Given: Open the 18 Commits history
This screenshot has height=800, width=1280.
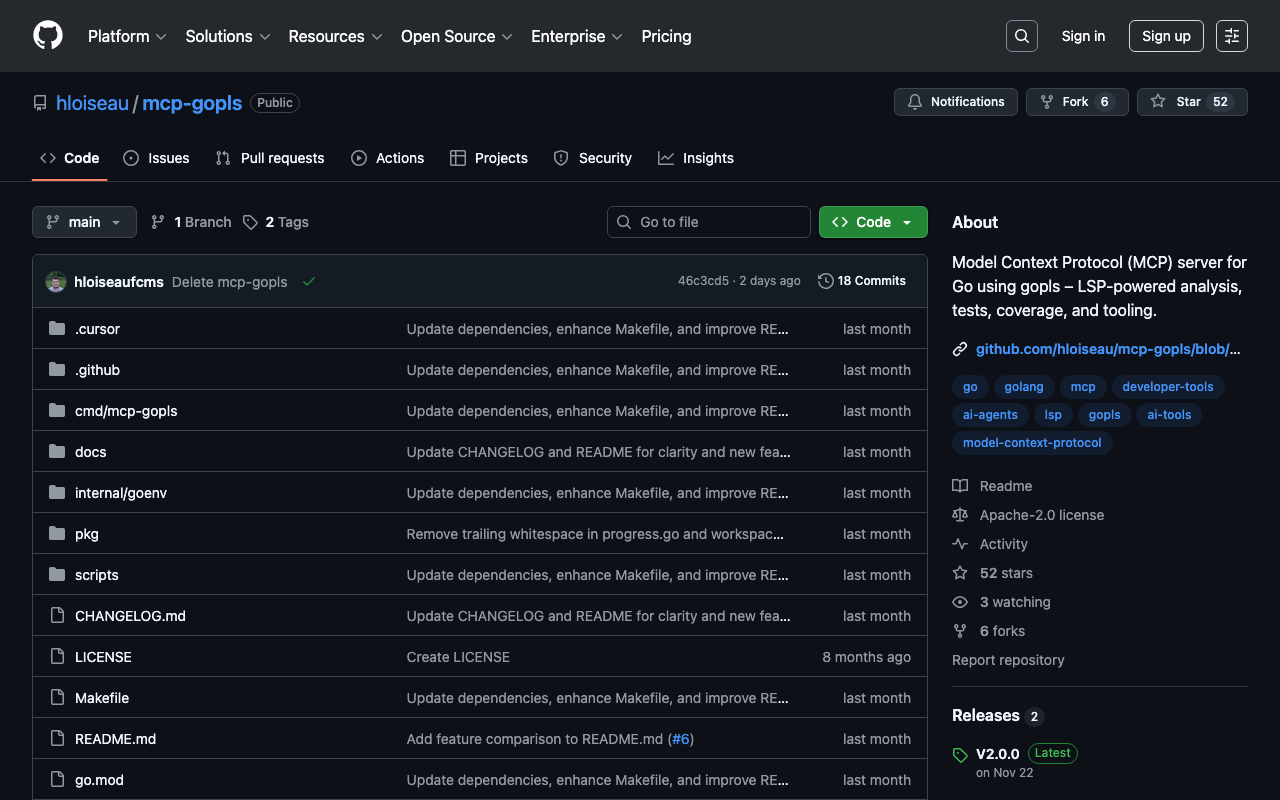Looking at the screenshot, I should click(861, 281).
